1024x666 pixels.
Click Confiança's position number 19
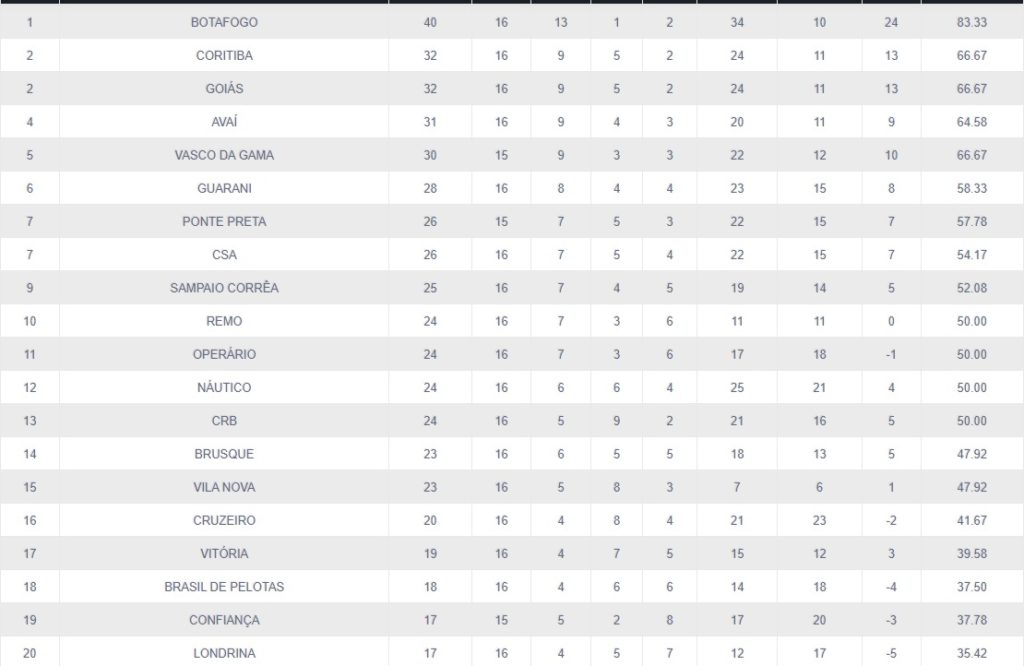point(30,620)
